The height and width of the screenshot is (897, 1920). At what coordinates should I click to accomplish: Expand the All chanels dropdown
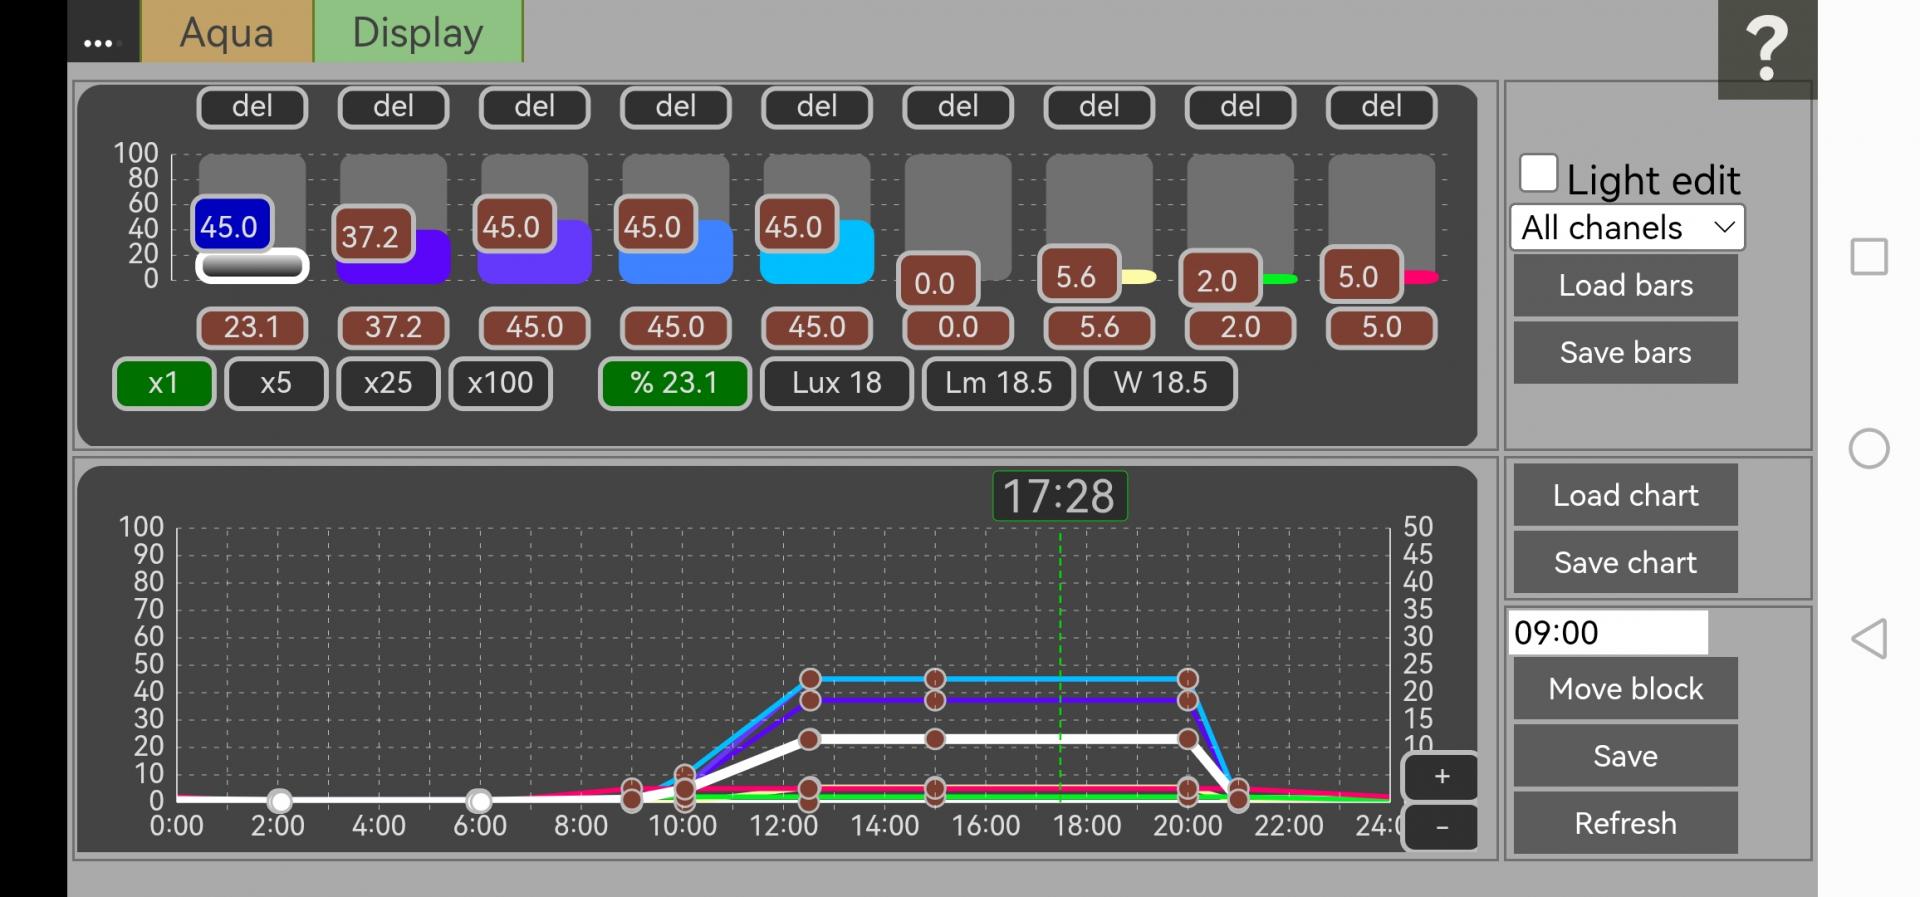(x=1626, y=228)
